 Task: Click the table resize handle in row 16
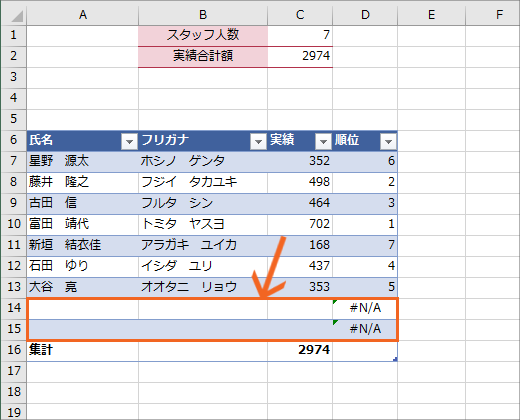point(395,359)
